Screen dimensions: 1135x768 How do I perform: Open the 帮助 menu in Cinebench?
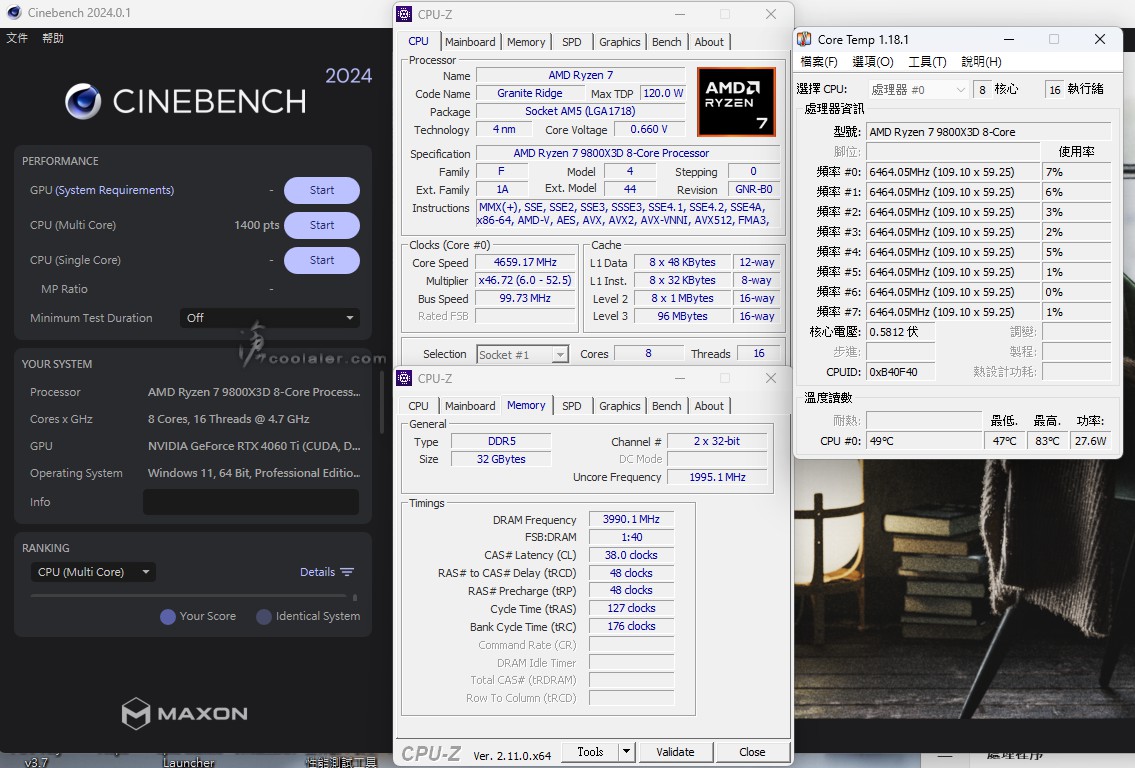tap(53, 38)
